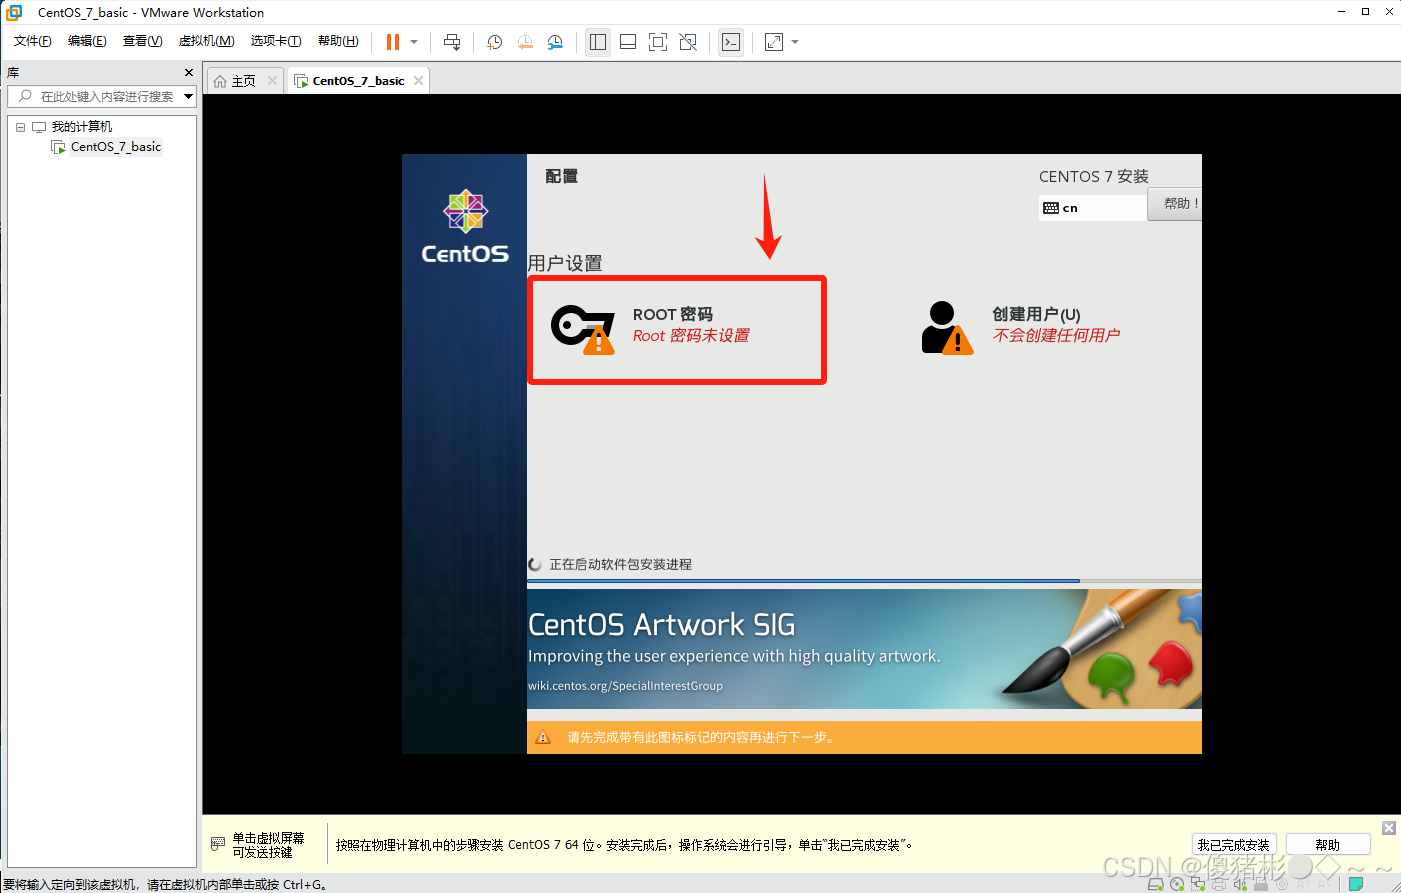This screenshot has width=1401, height=893.
Task: Click the revert to snapshot icon
Action: (525, 42)
